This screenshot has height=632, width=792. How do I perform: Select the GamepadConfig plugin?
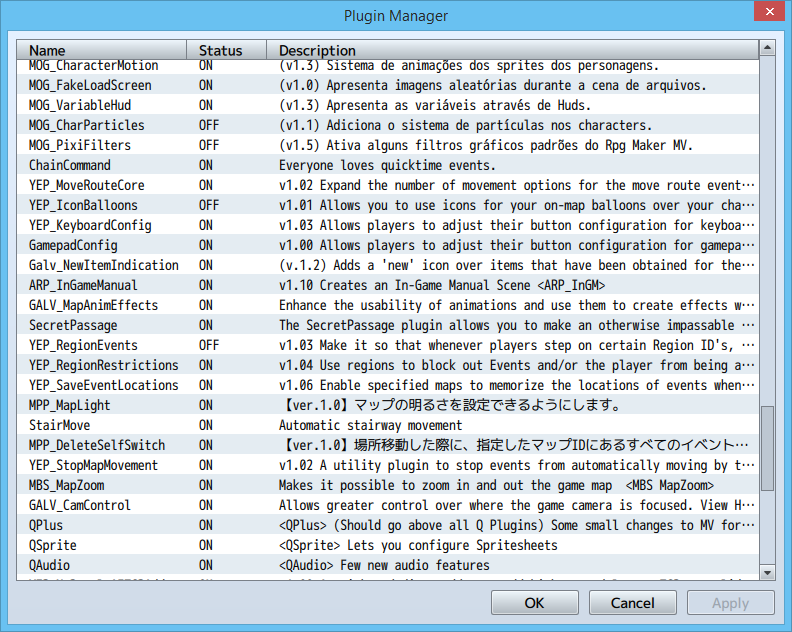(387, 245)
